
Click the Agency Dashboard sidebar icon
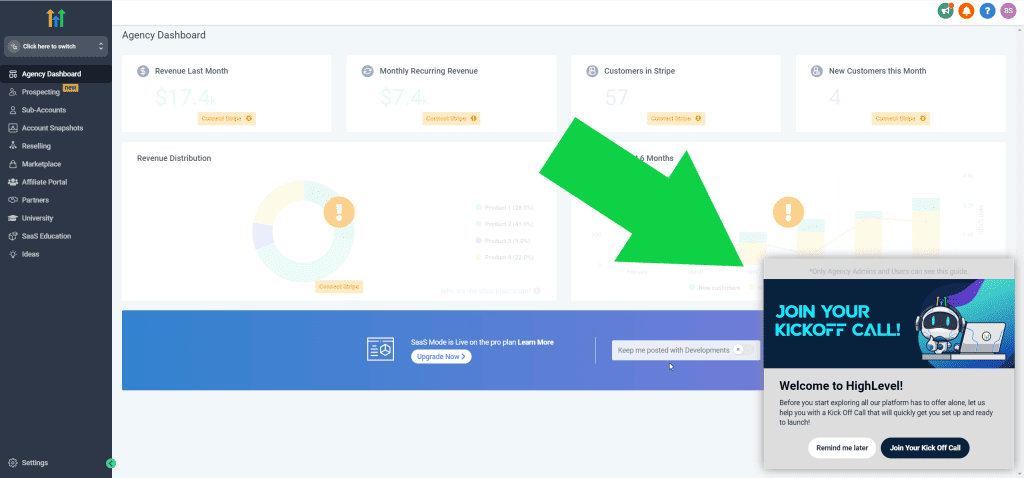pos(12,74)
